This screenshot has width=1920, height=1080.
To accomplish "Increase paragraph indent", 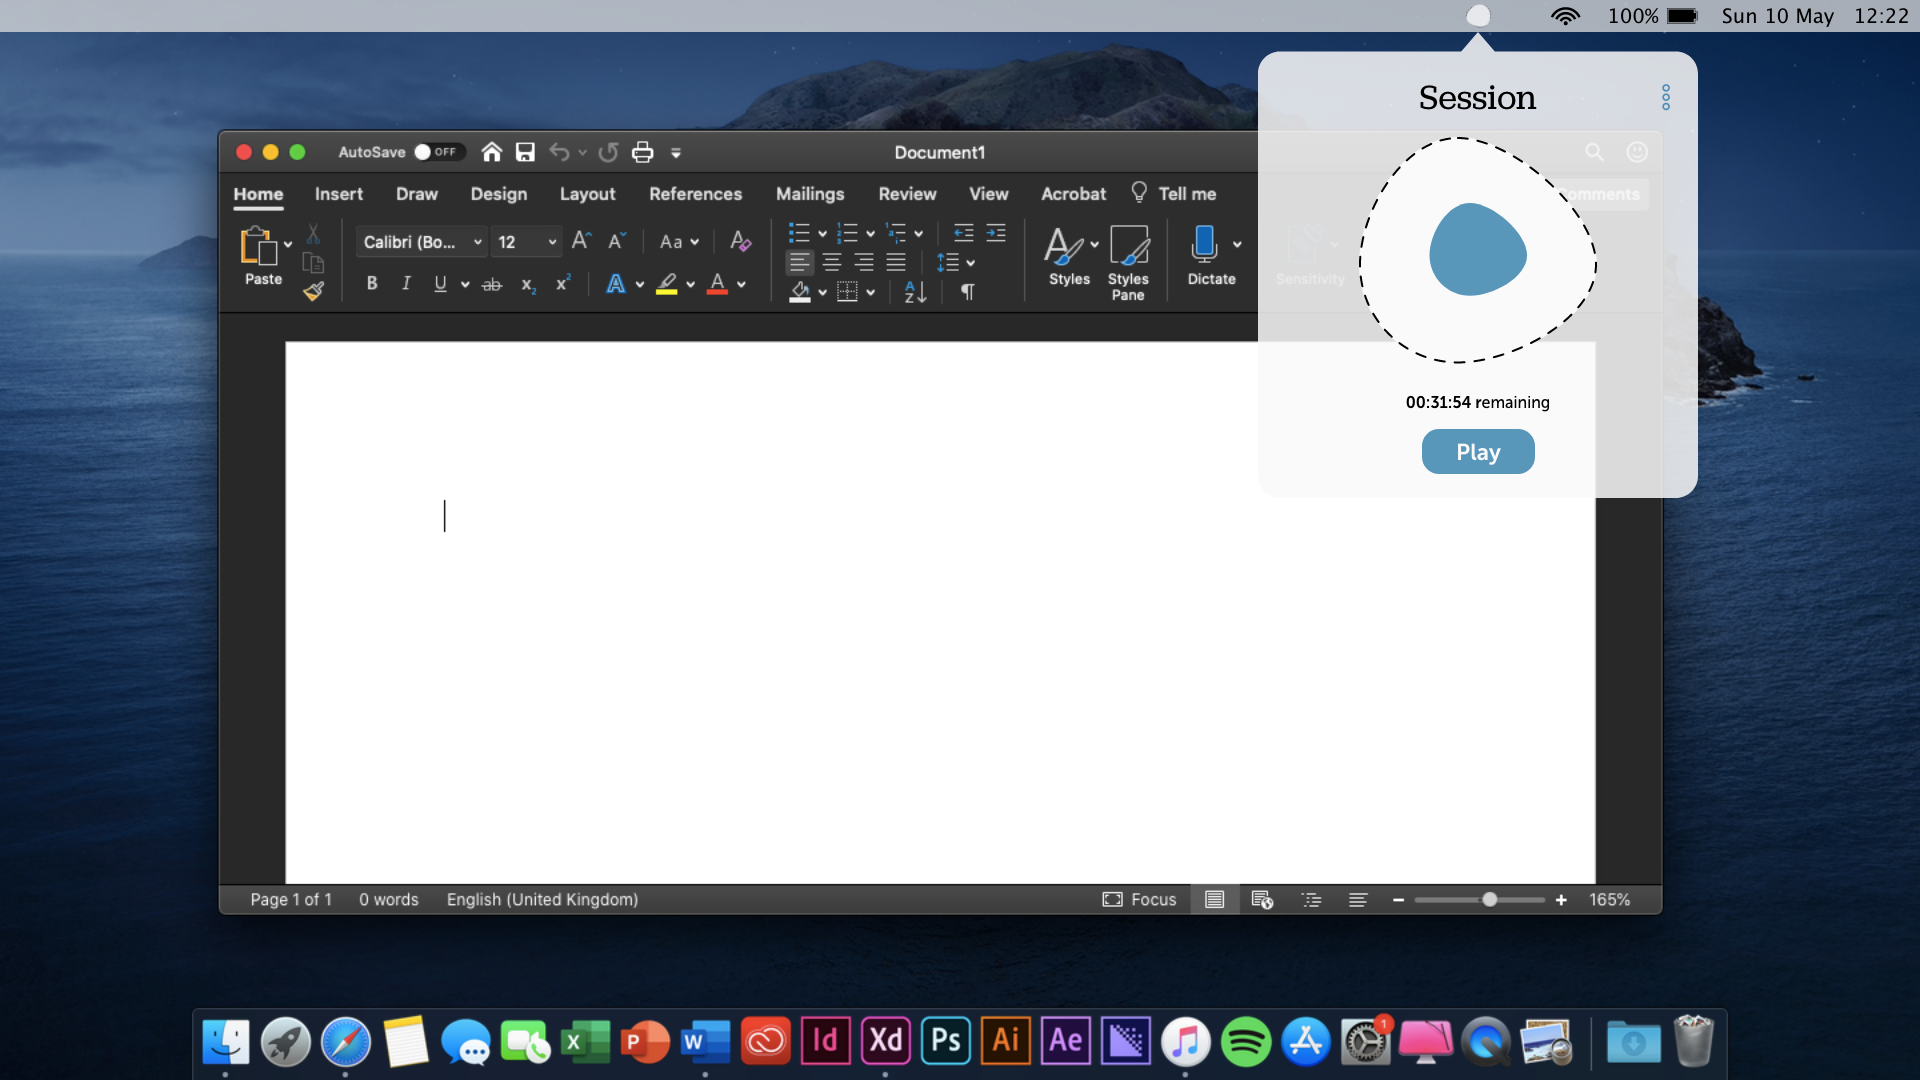I will [x=996, y=233].
